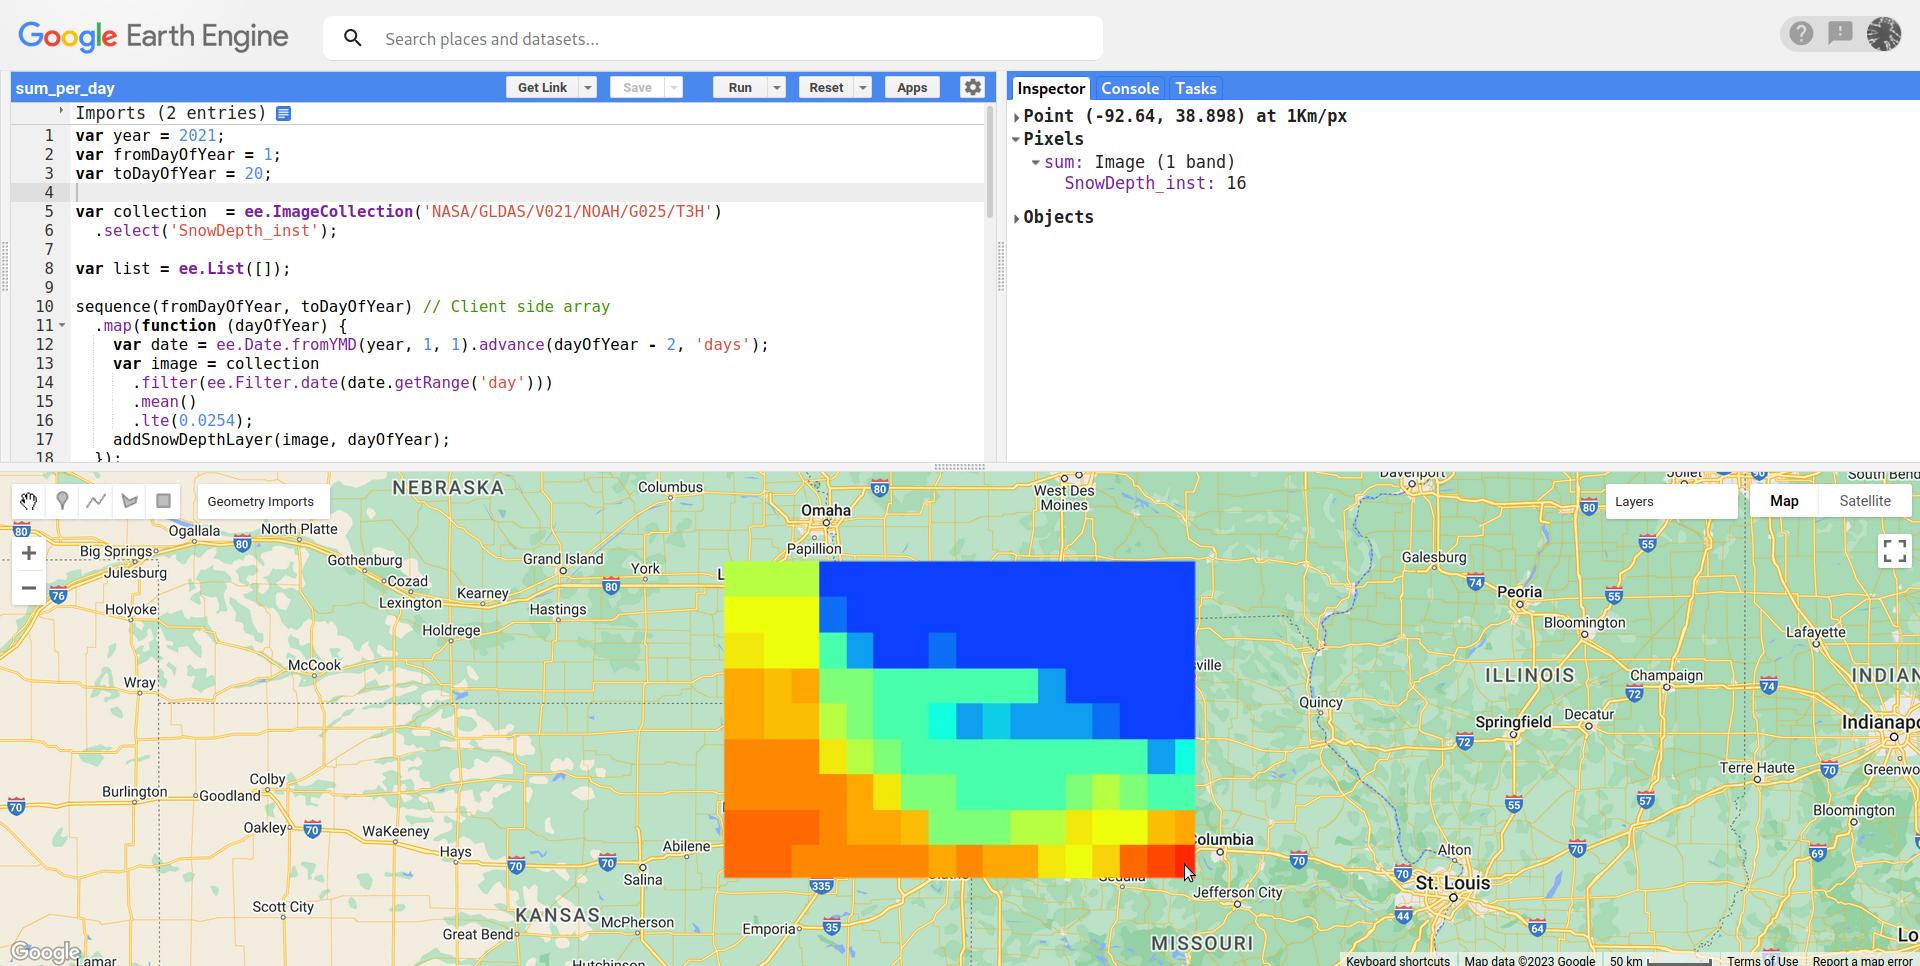
Task: Click Keyboard shortcuts link
Action: 1397,961
